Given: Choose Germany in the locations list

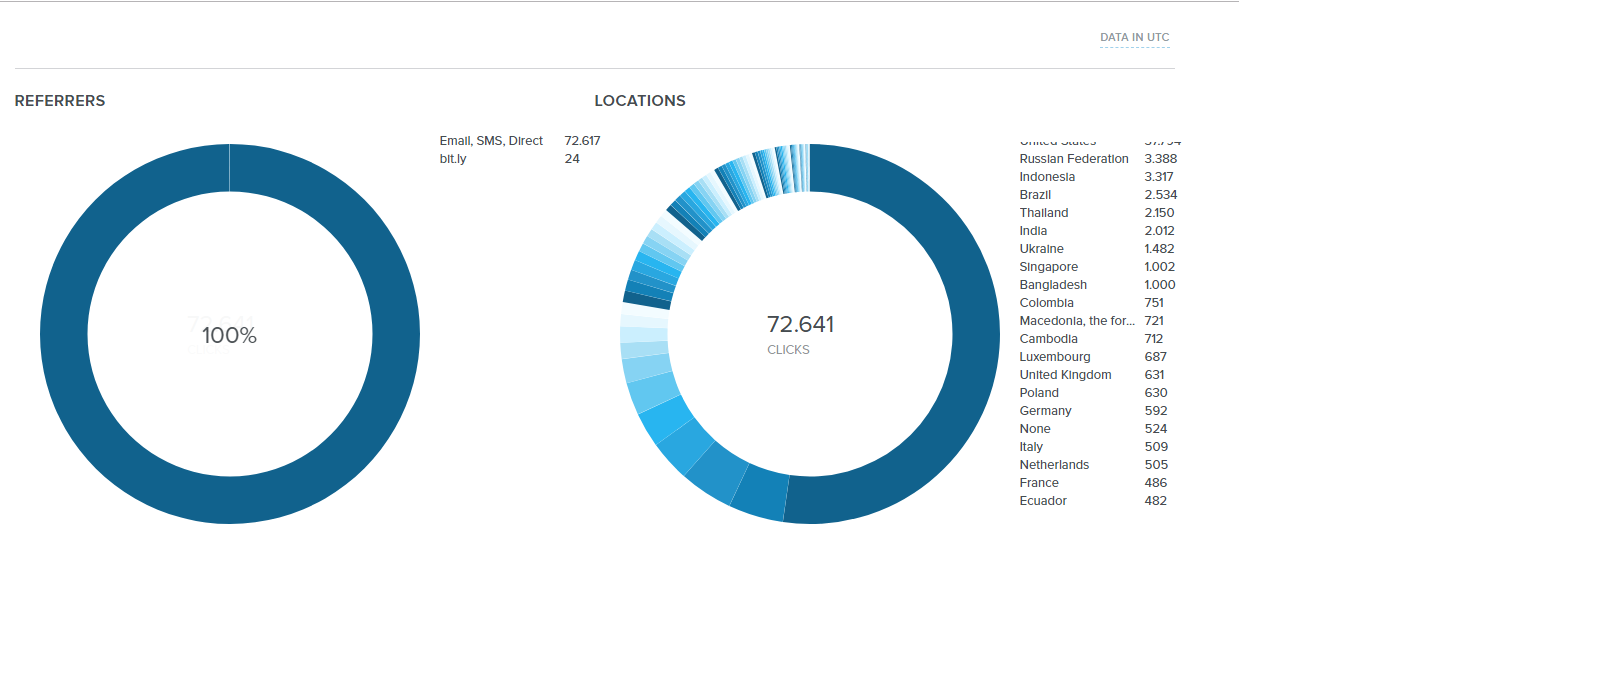Looking at the screenshot, I should [x=1045, y=411].
